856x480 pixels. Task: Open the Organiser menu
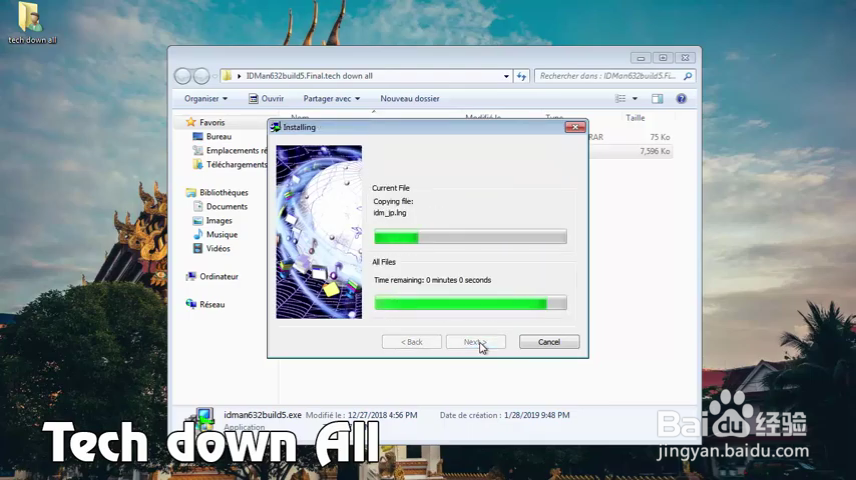(206, 99)
